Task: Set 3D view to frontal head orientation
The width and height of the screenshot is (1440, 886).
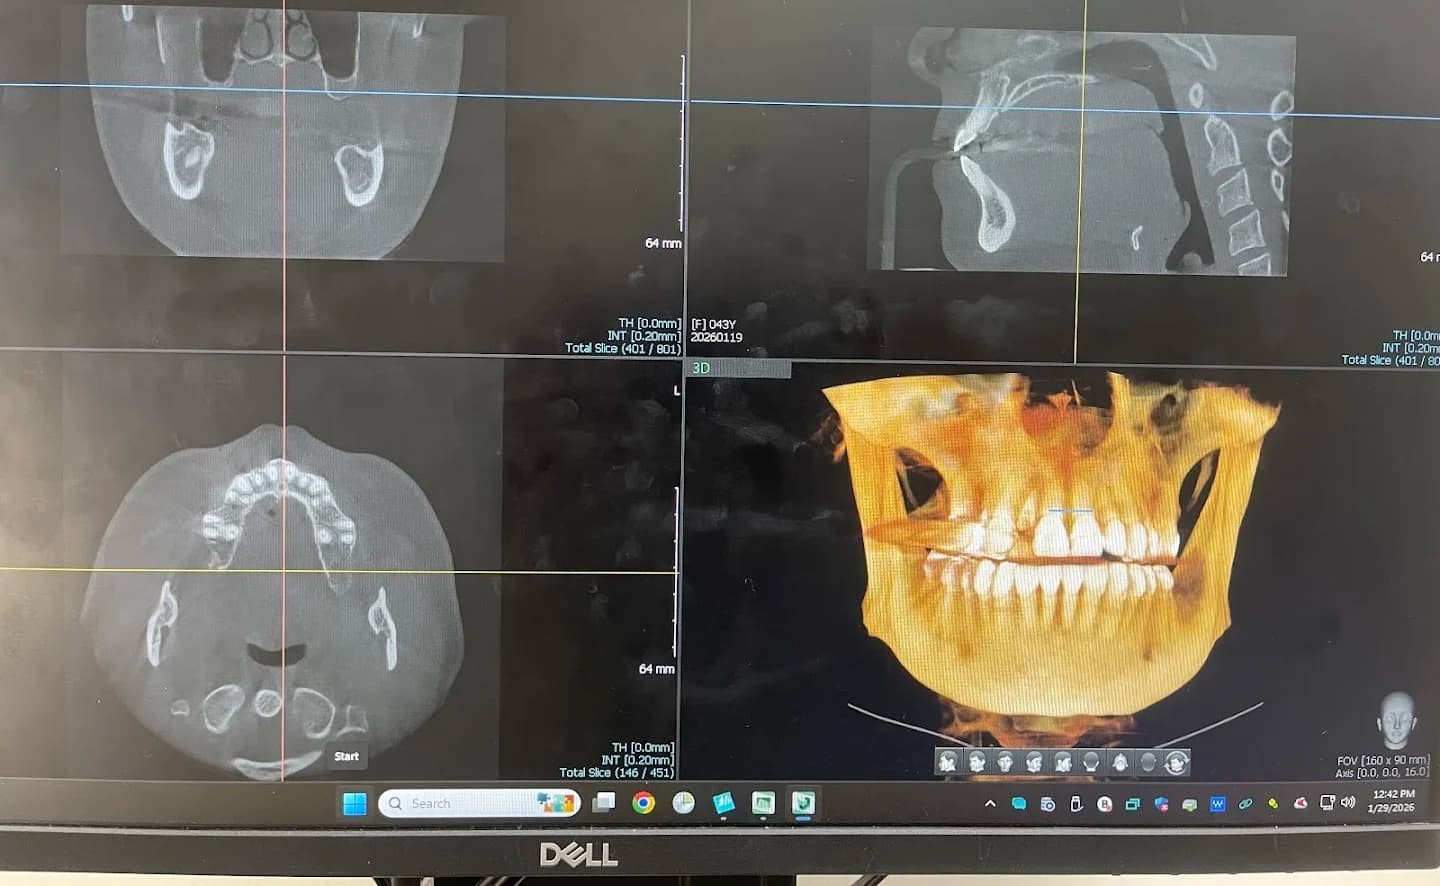Action: pos(1006,762)
